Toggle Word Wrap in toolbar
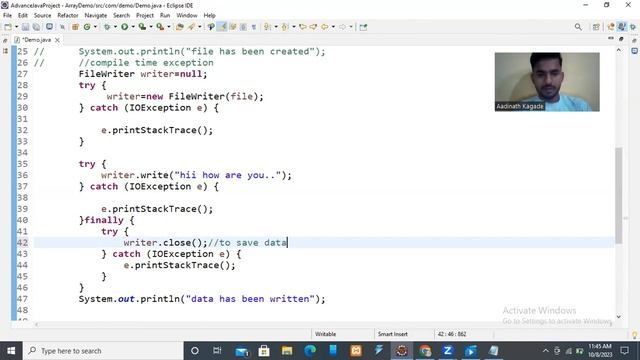The height and width of the screenshot is (360, 640). [233, 27]
